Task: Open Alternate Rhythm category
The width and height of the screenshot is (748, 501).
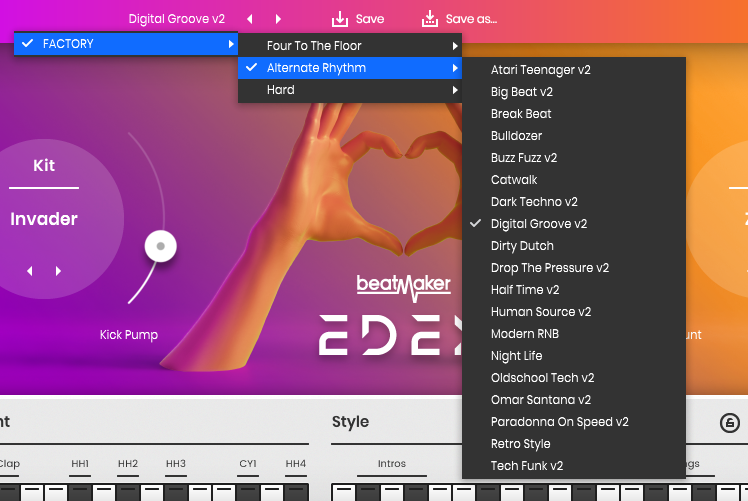Action: click(350, 68)
